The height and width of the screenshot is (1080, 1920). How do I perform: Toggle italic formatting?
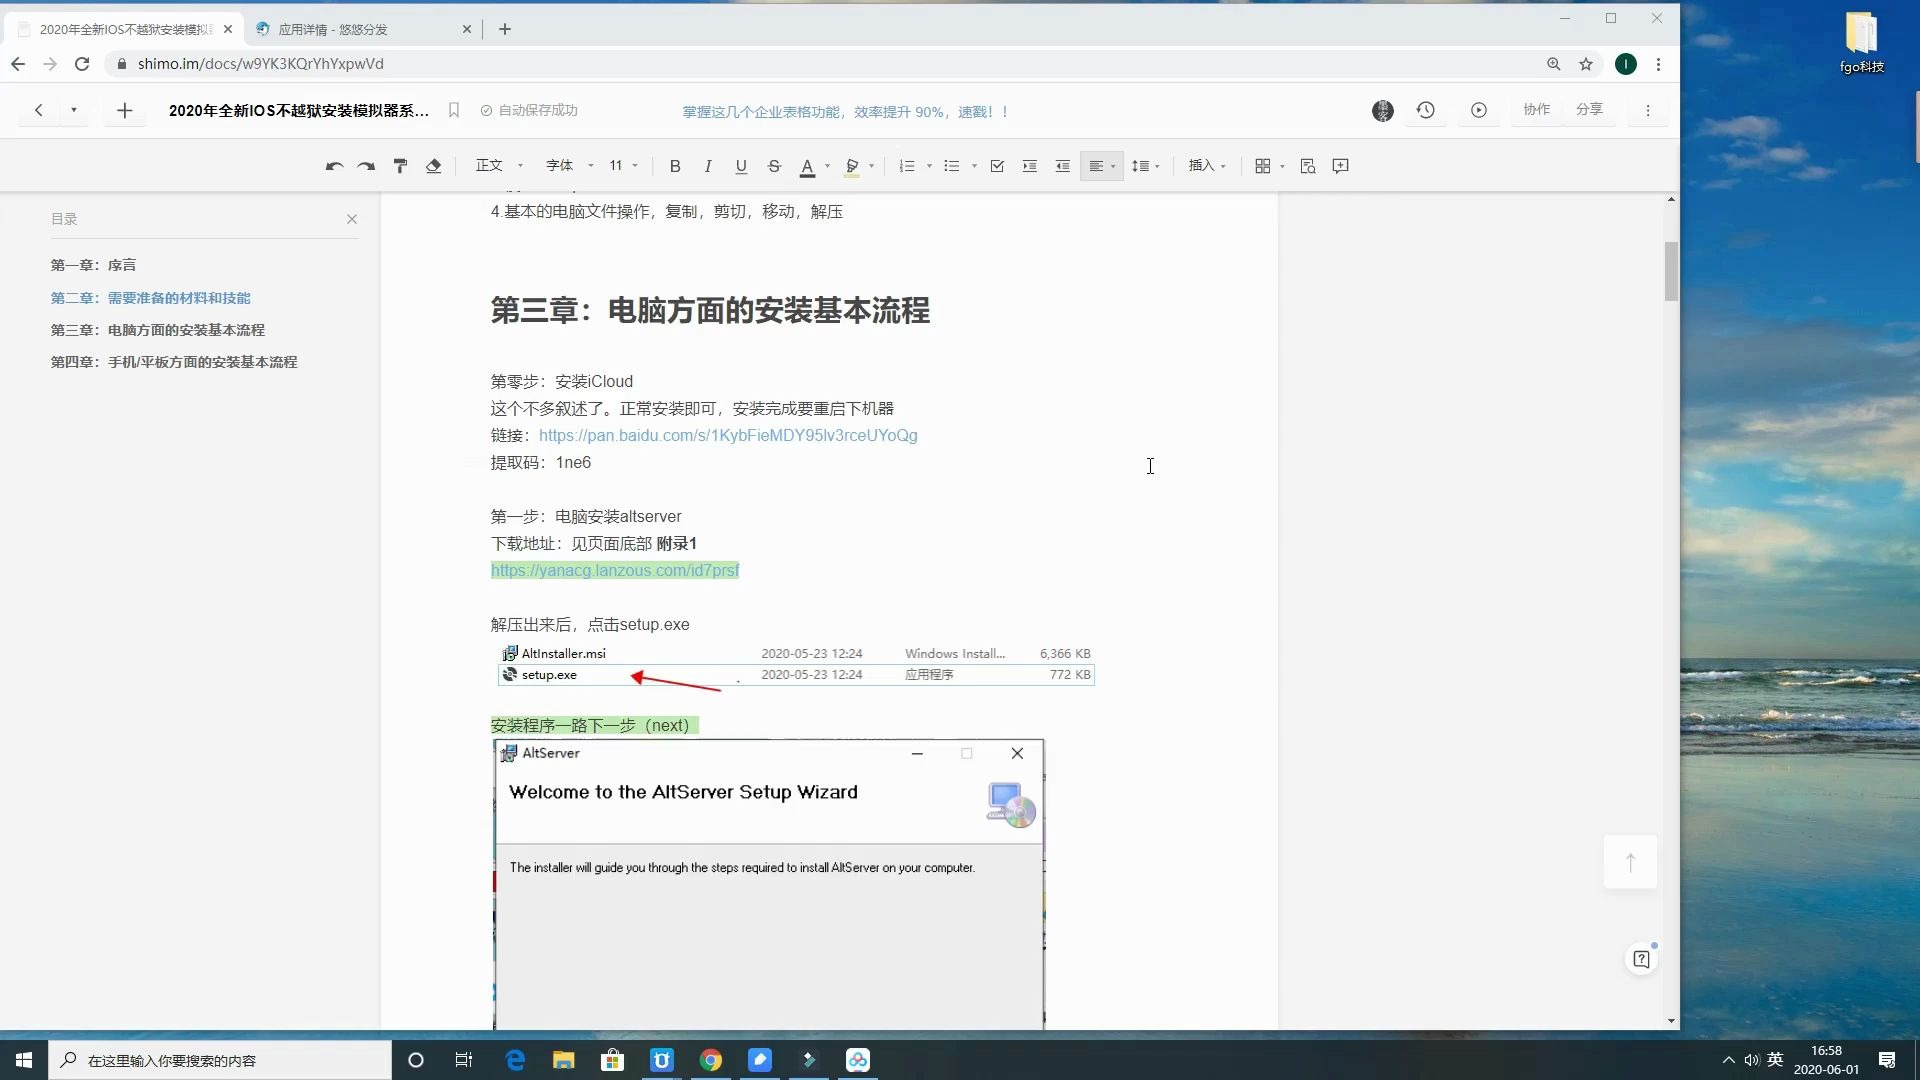coord(708,166)
